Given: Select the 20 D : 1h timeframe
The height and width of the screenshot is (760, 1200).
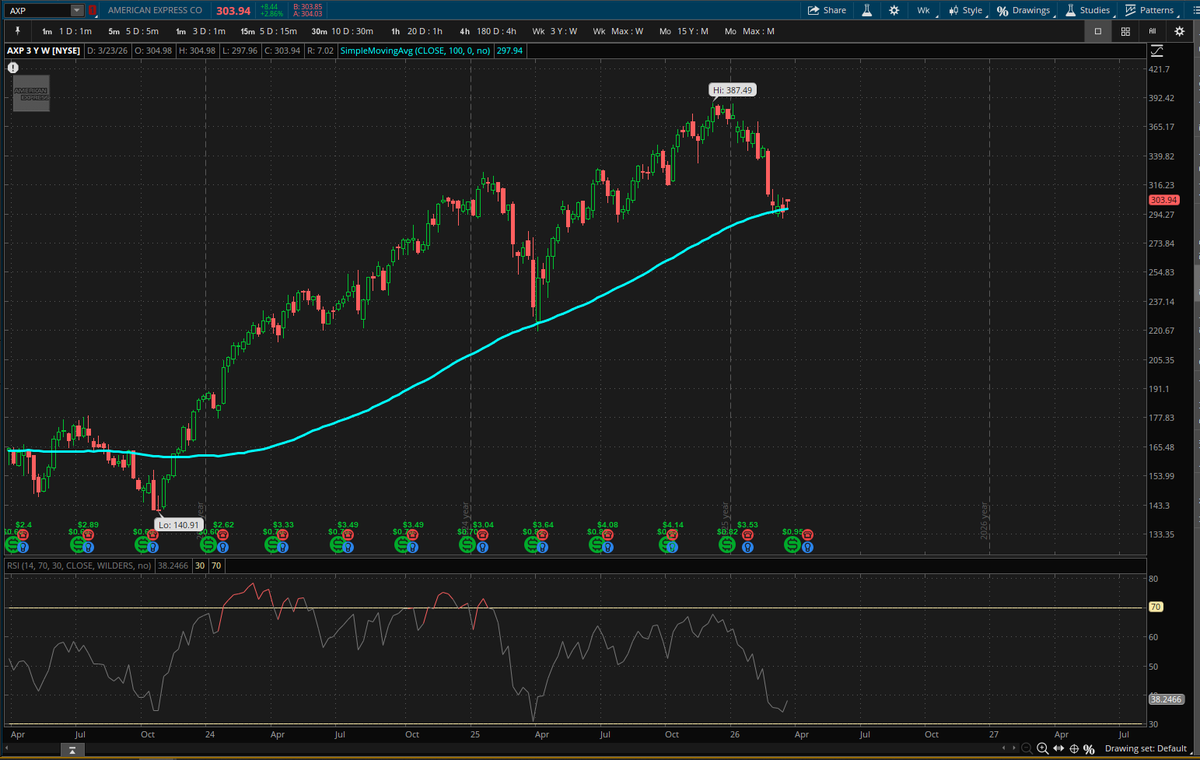Looking at the screenshot, I should (x=417, y=31).
